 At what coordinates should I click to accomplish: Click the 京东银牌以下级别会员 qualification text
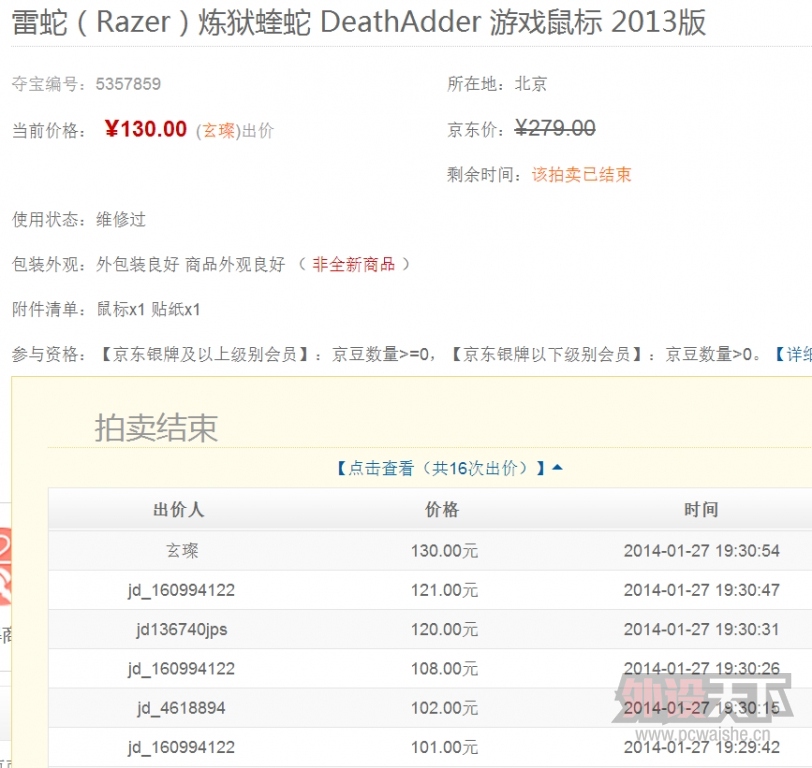point(546,354)
